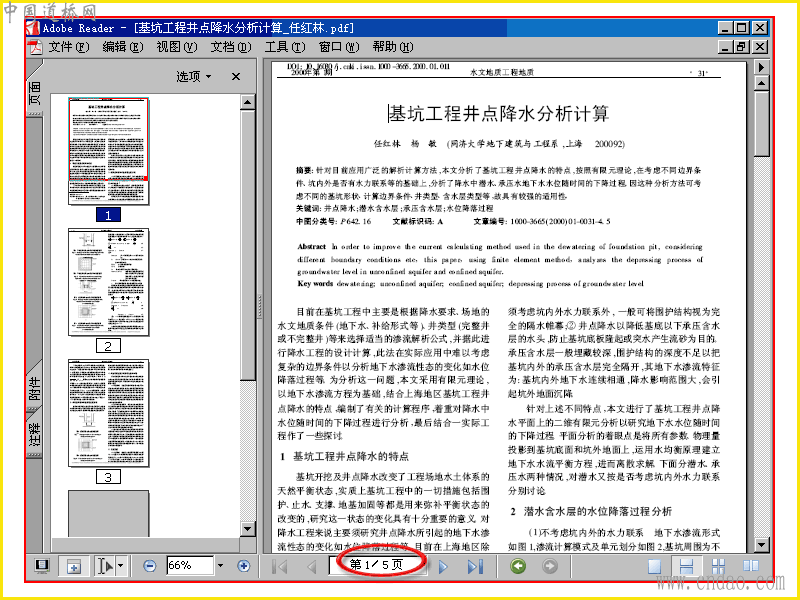Go to next page arrow

(443, 566)
